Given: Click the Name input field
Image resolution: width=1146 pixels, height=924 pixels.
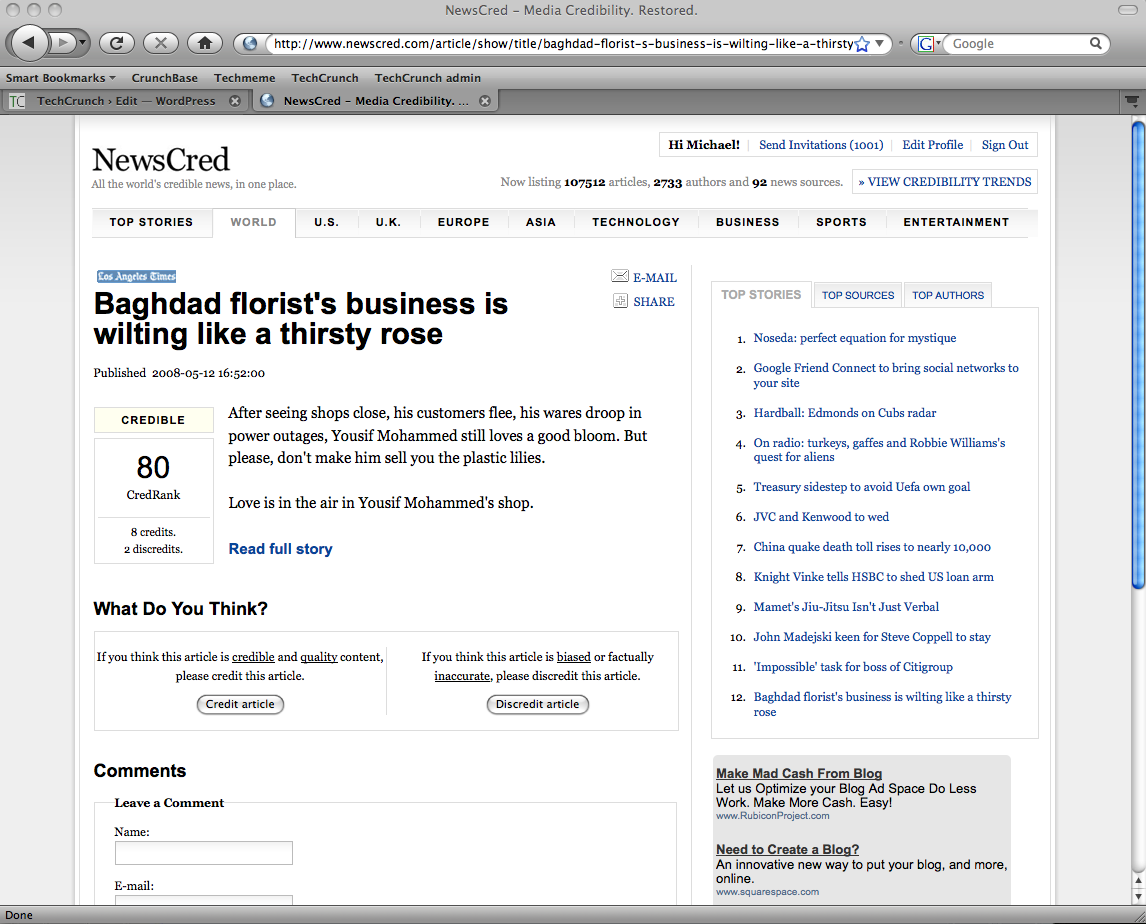Looking at the screenshot, I should pyautogui.click(x=203, y=852).
